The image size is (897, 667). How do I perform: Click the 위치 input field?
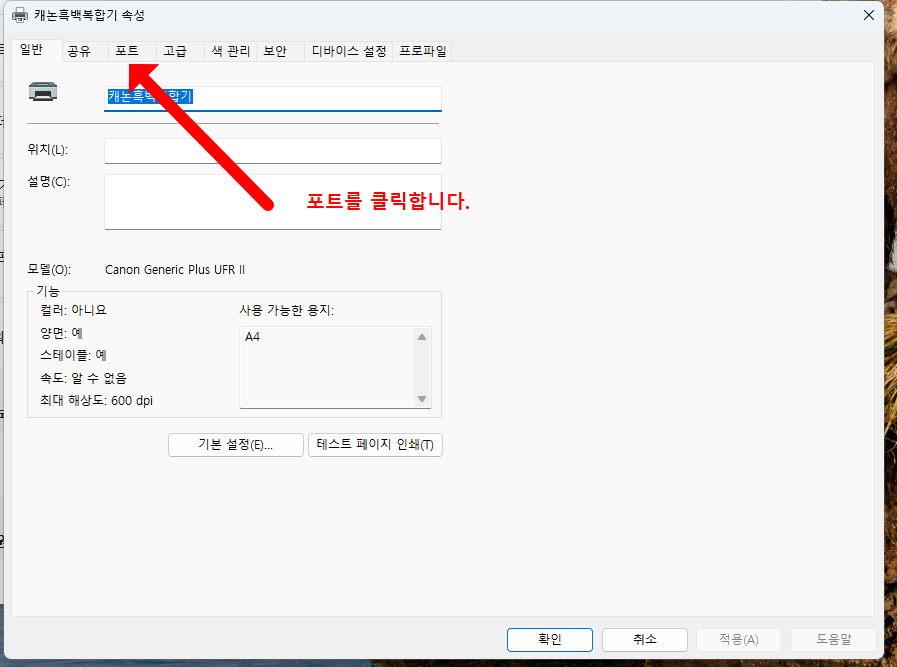point(270,150)
